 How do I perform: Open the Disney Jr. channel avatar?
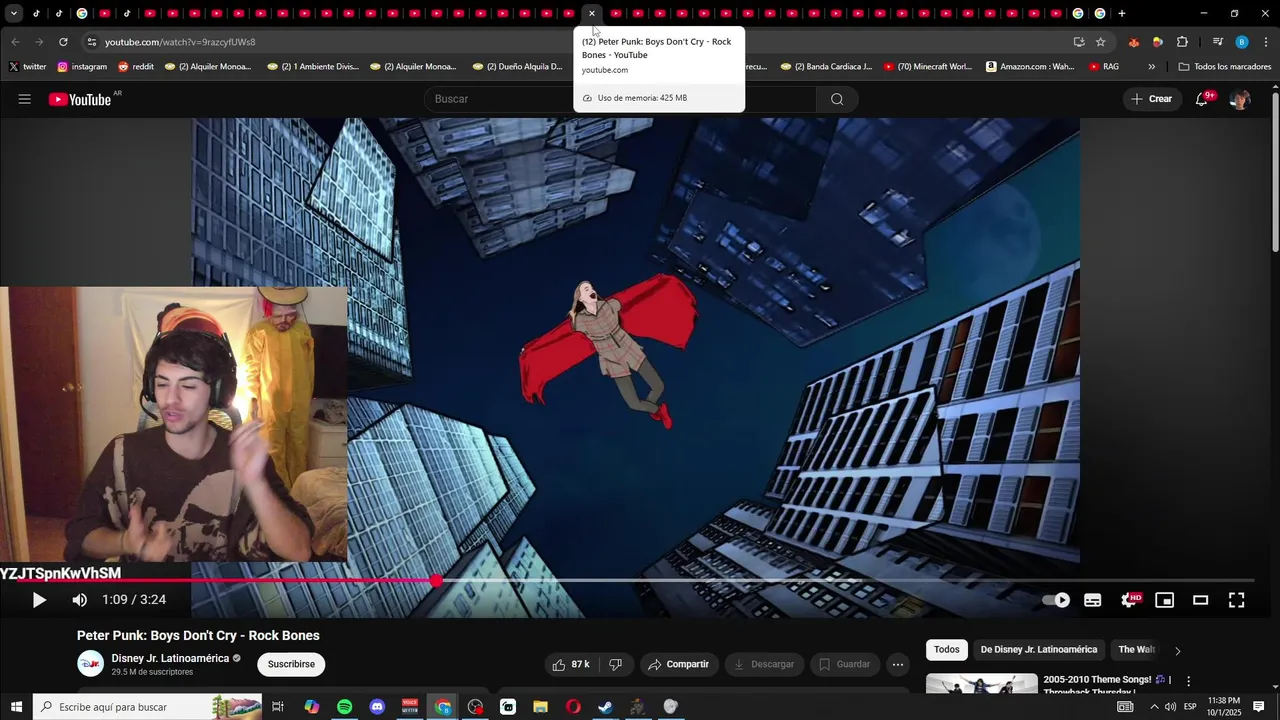pos(90,664)
